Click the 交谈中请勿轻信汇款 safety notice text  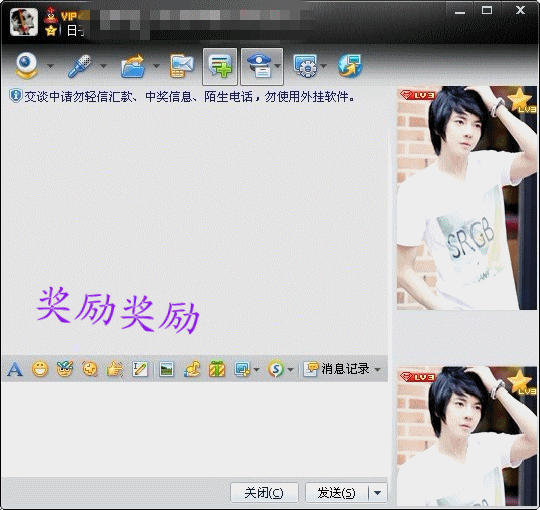click(189, 97)
